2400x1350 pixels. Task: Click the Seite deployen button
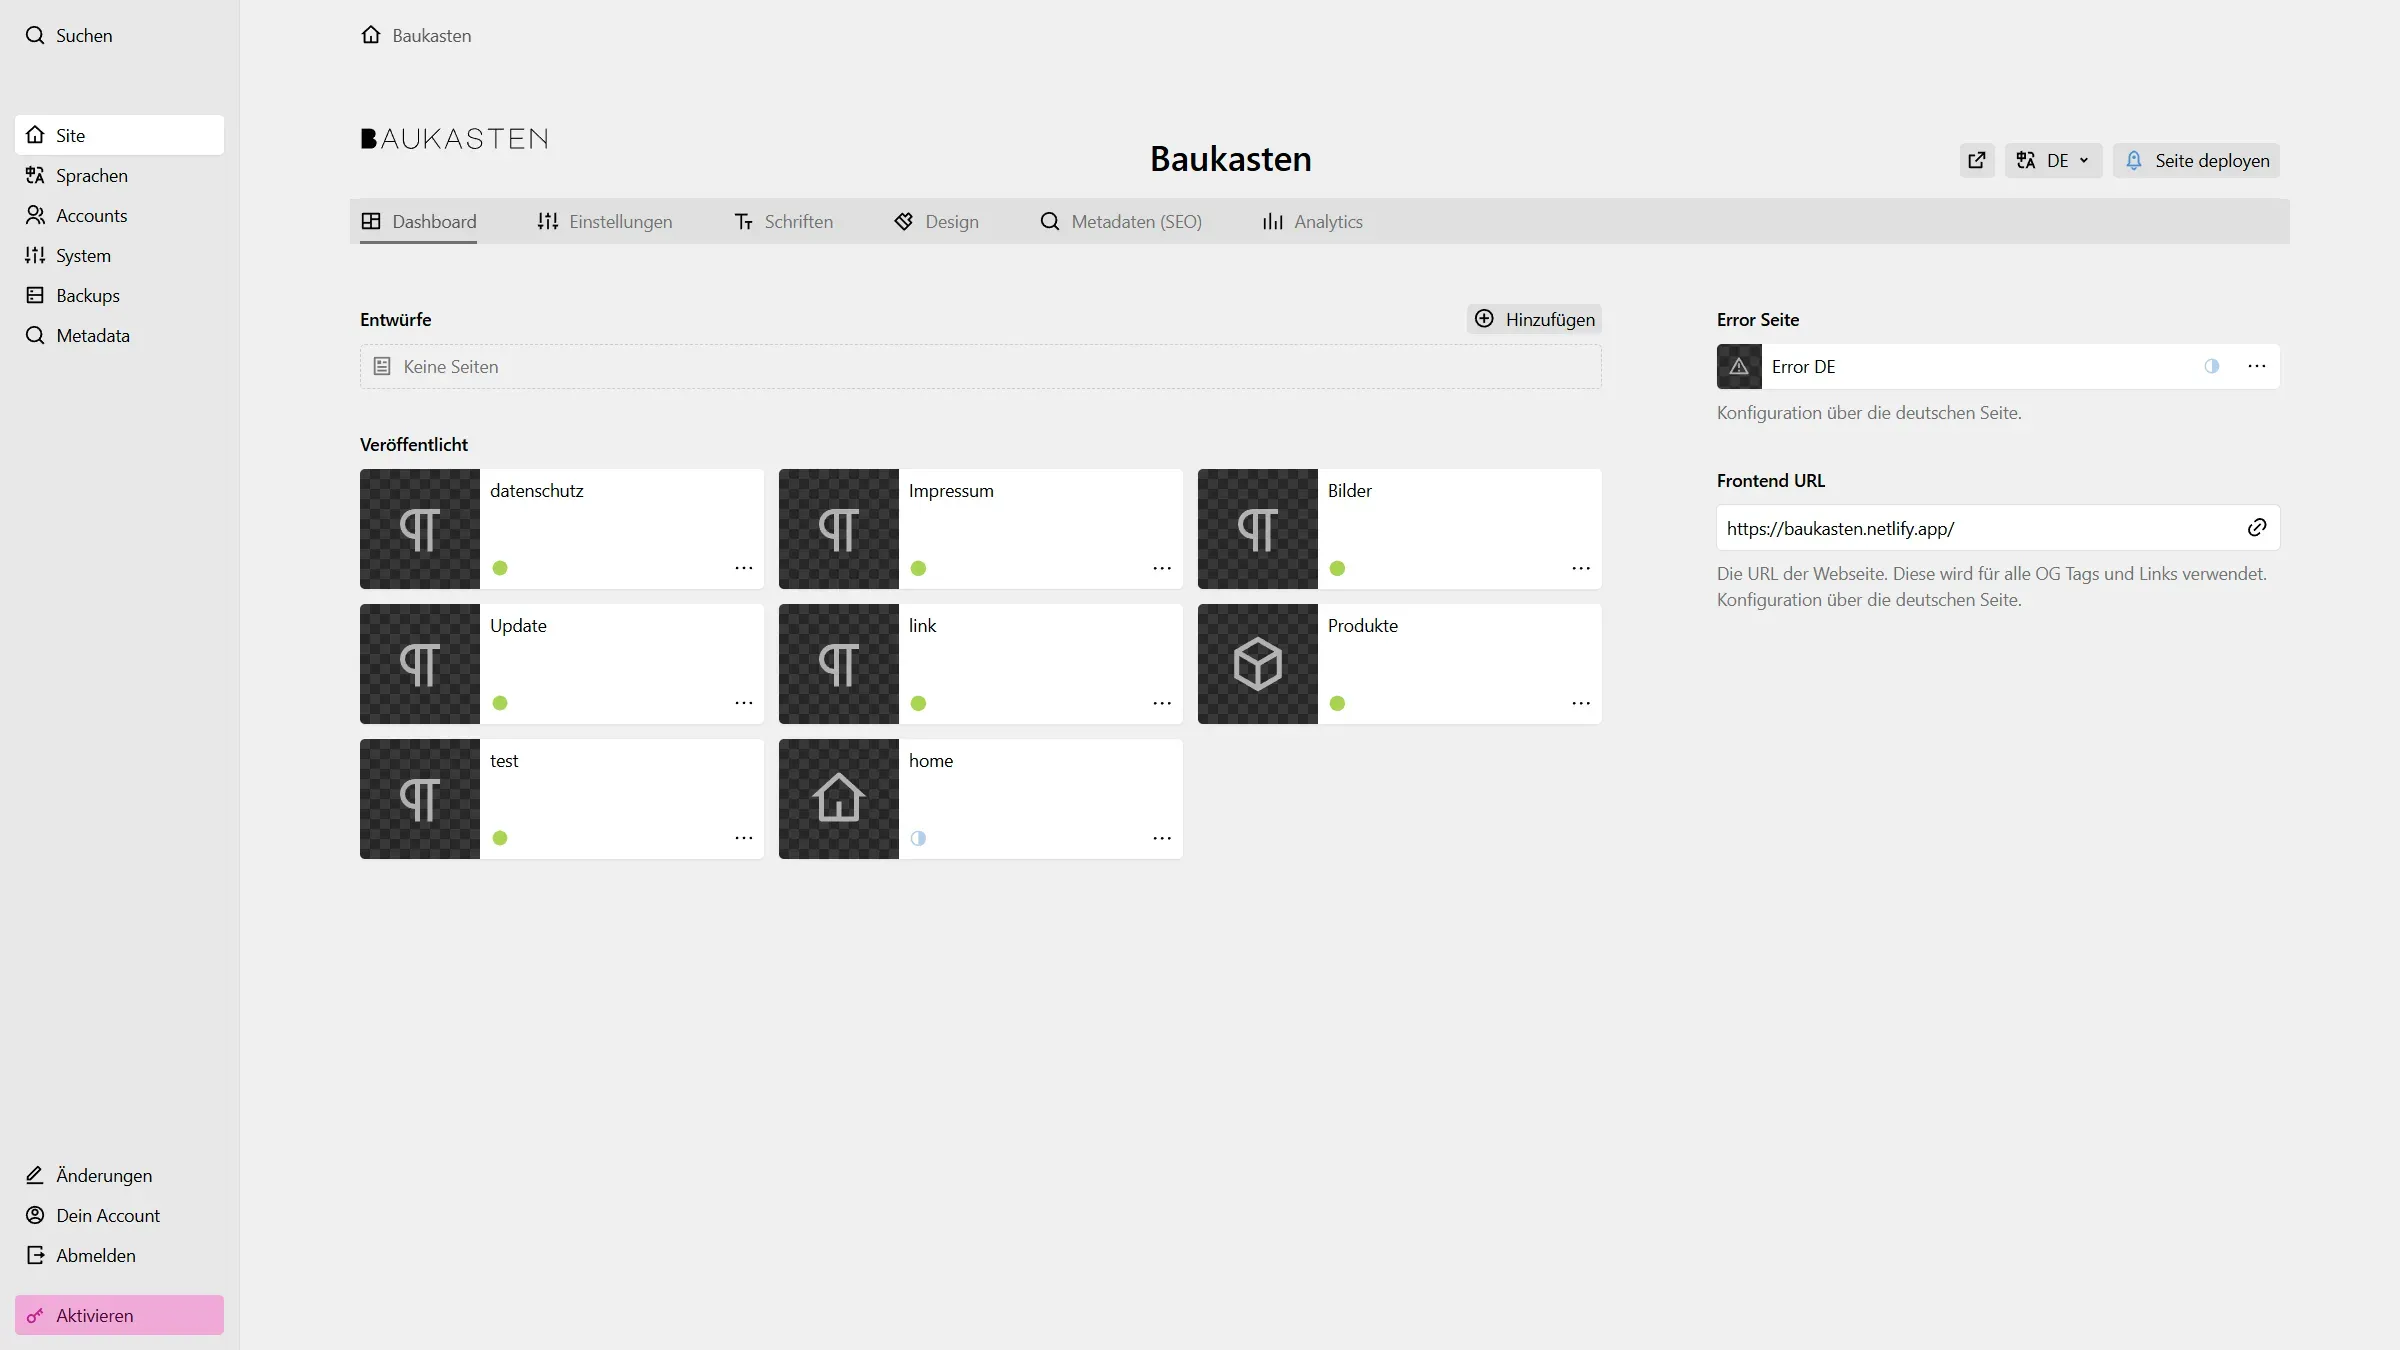(x=2196, y=160)
